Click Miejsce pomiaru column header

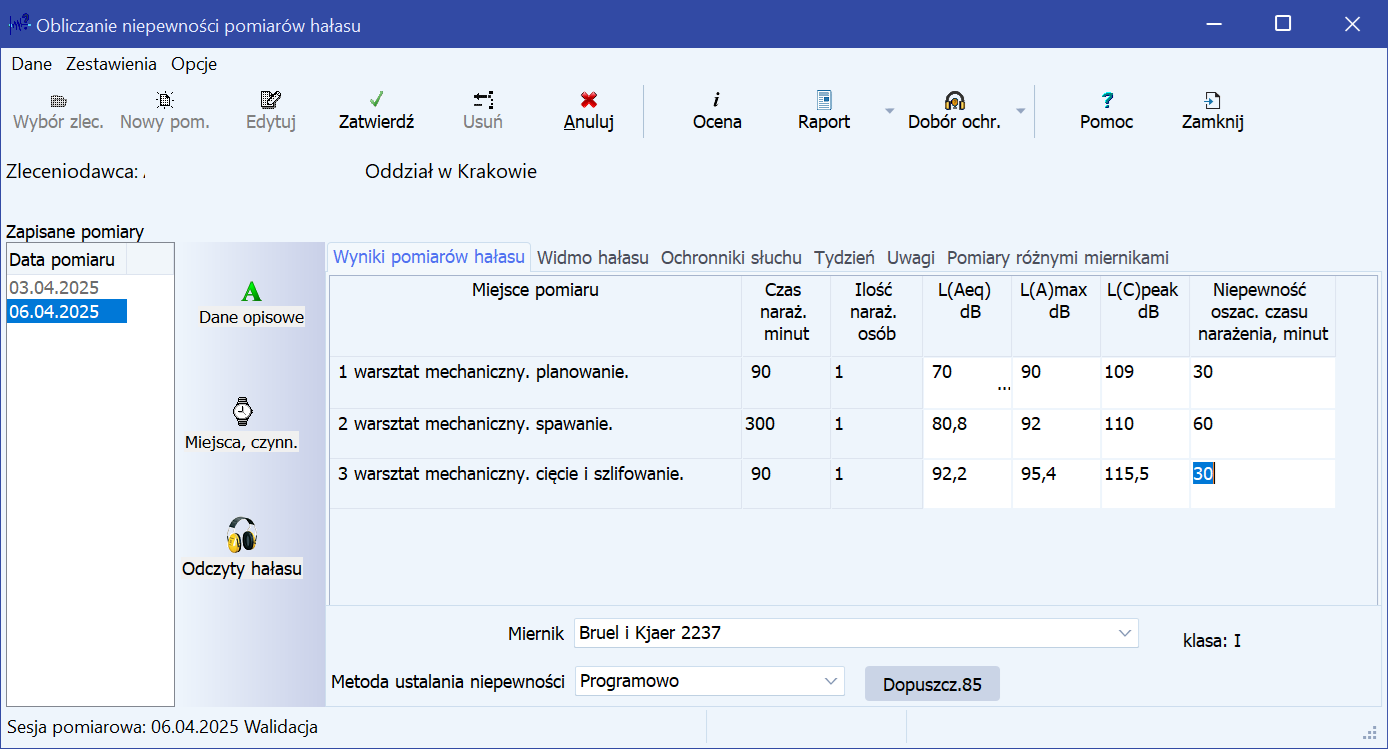(535, 316)
